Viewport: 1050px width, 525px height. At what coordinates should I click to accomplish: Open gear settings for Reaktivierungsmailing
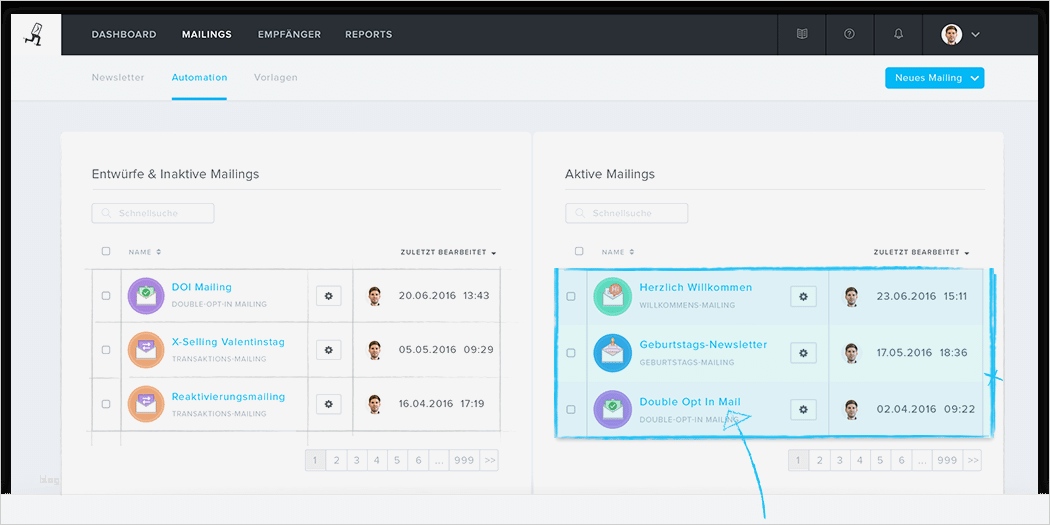329,404
